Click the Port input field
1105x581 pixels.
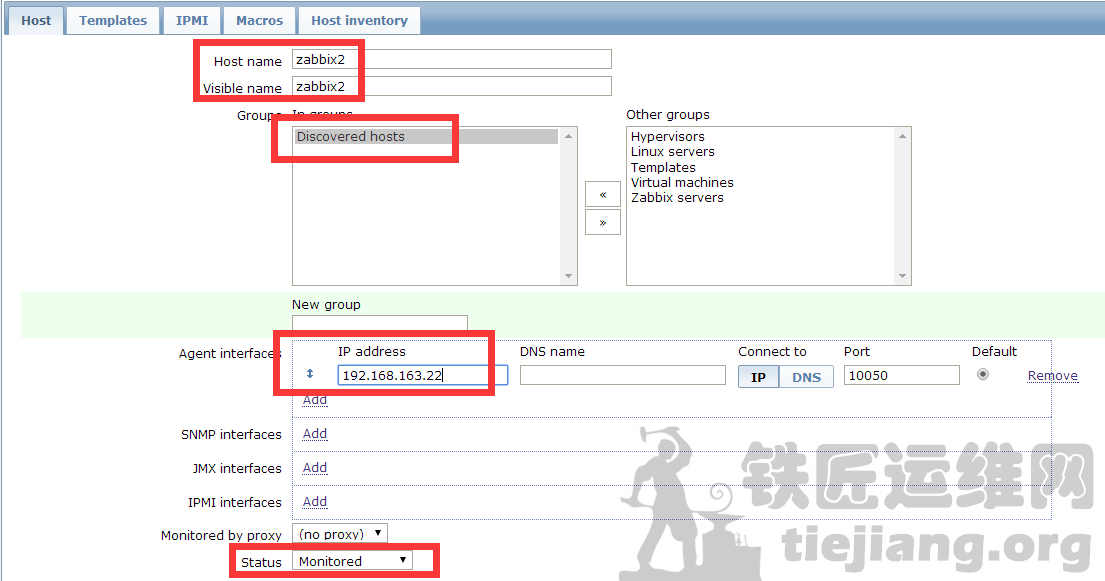(901, 375)
